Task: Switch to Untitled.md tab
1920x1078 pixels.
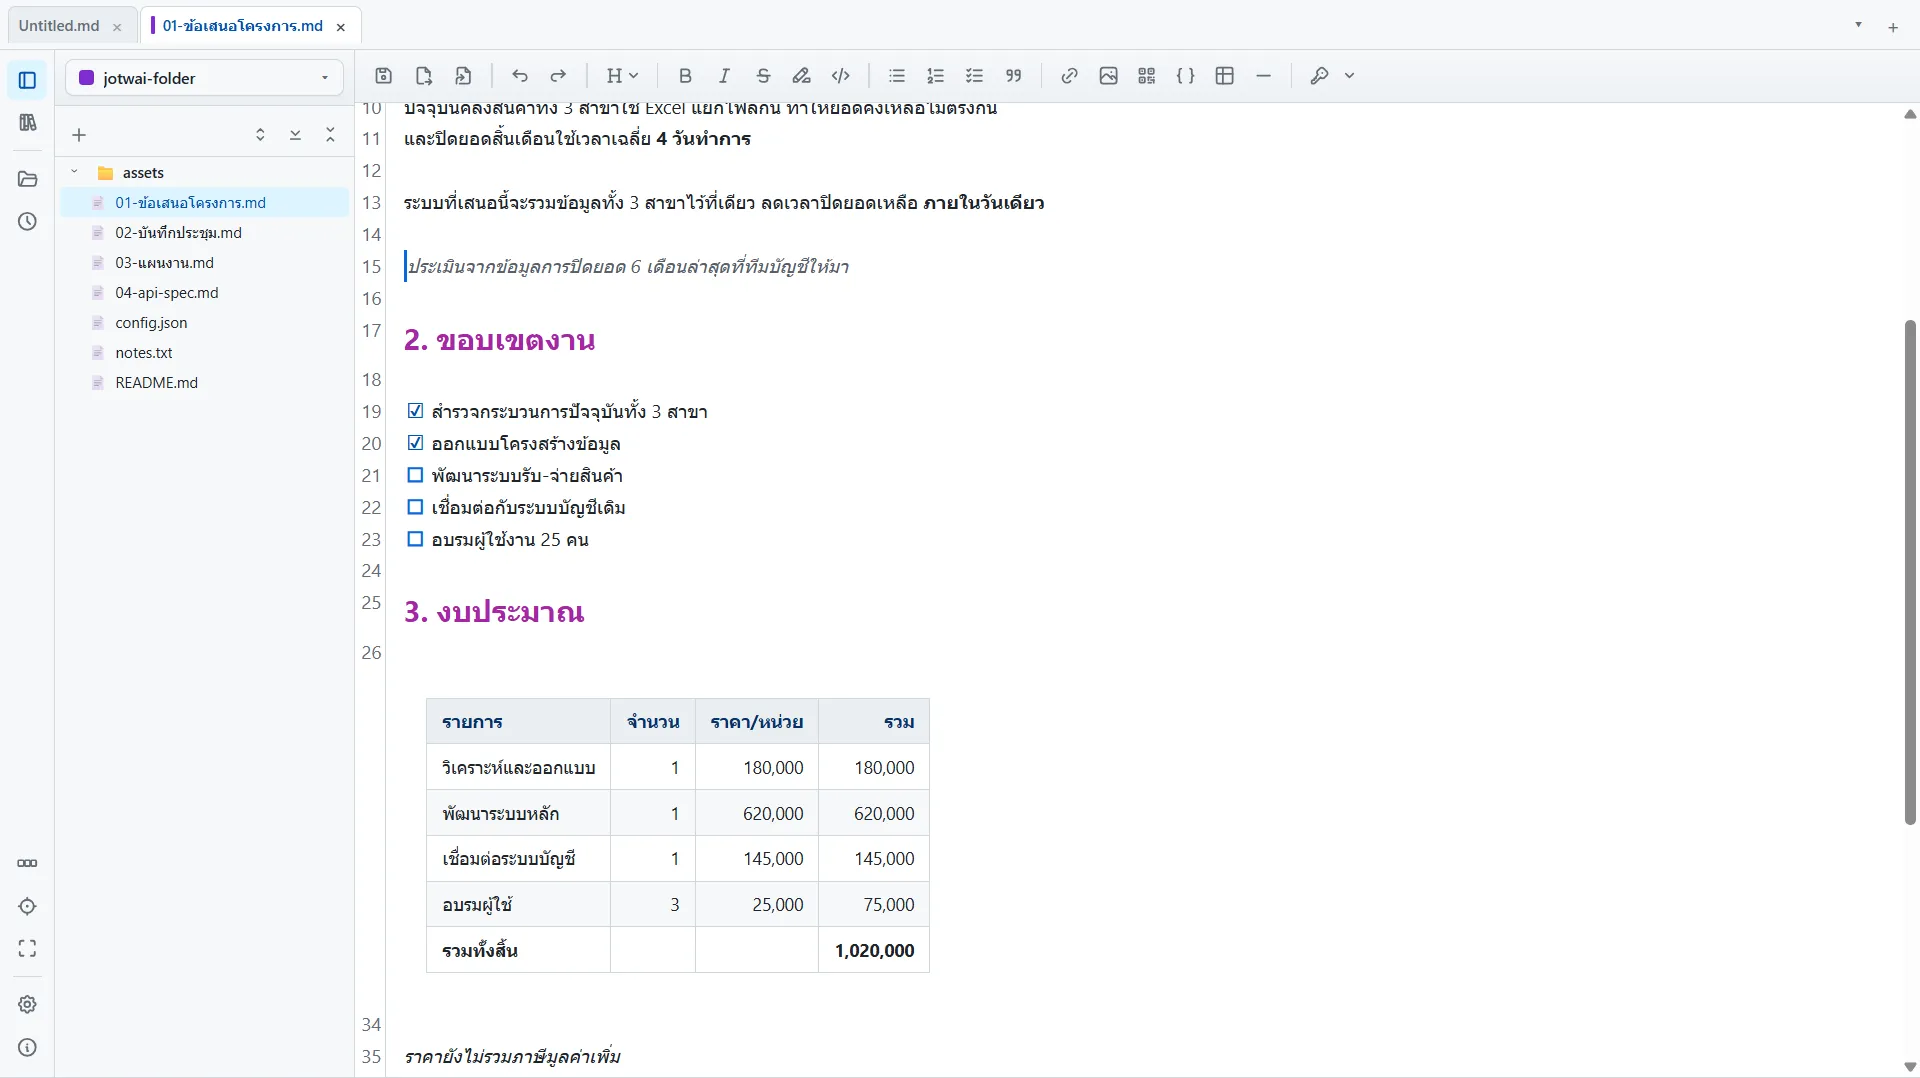Action: [x=59, y=26]
